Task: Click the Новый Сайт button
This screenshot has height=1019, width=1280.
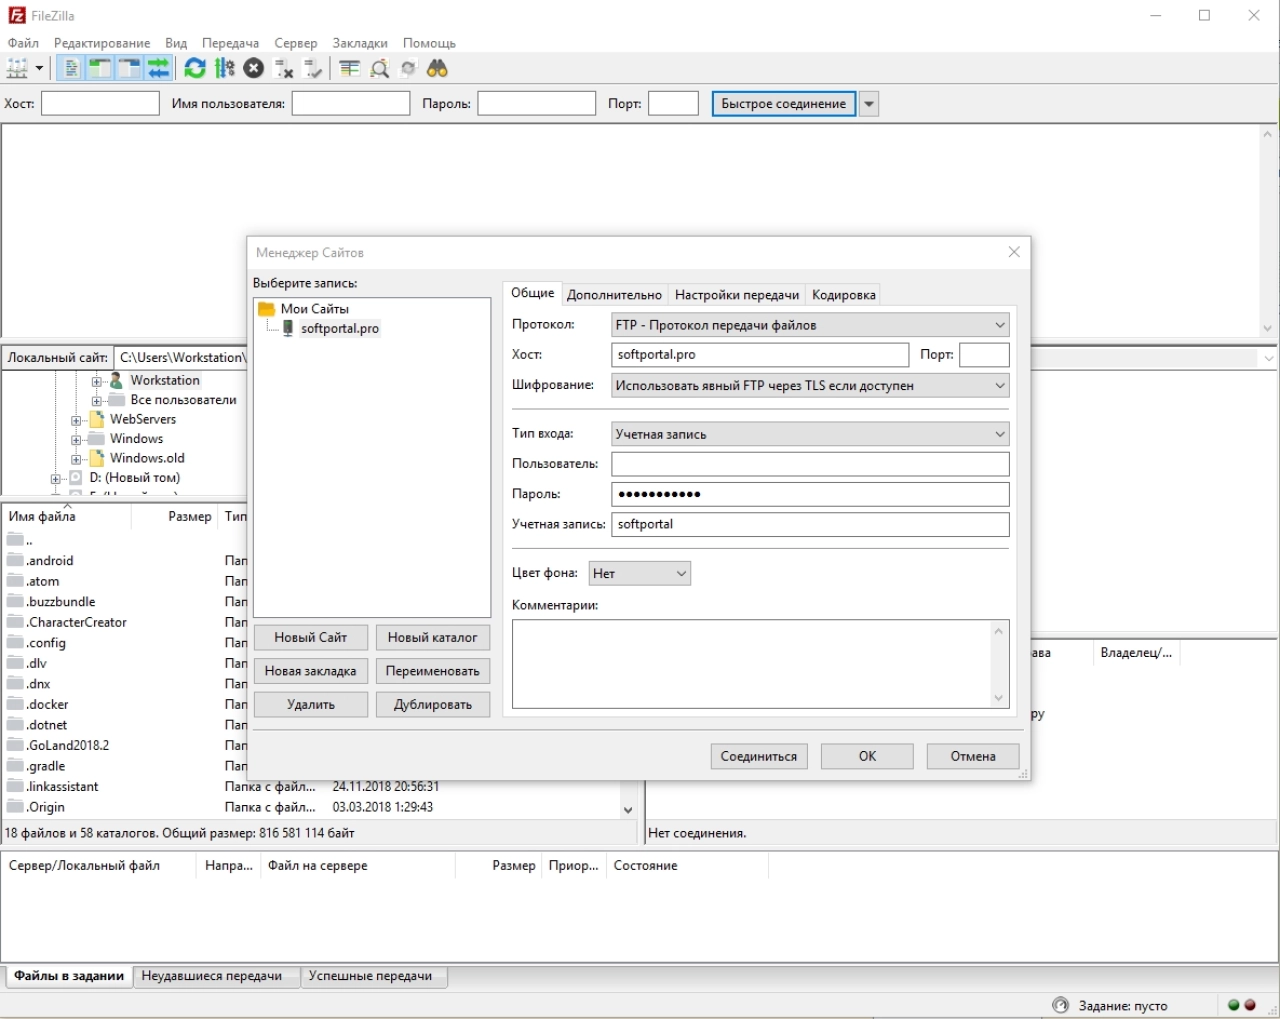Action: pyautogui.click(x=311, y=637)
